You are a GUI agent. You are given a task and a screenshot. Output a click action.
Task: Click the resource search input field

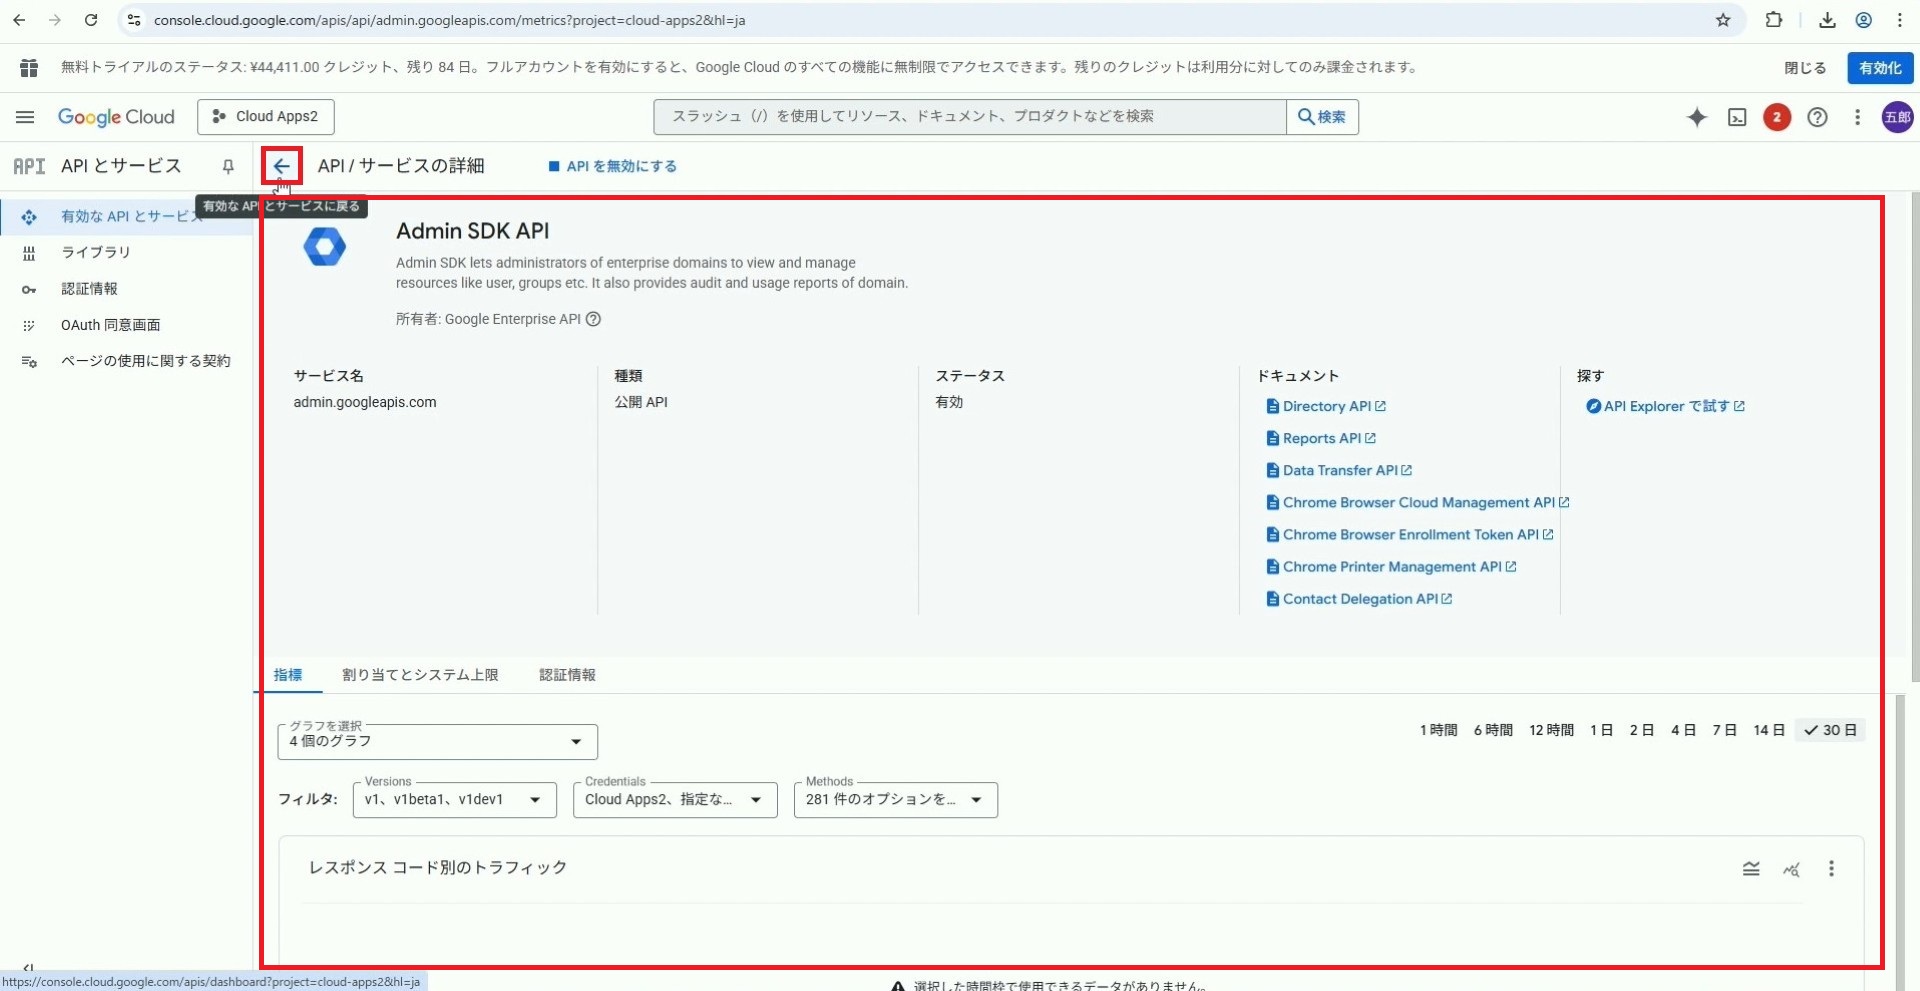[969, 117]
